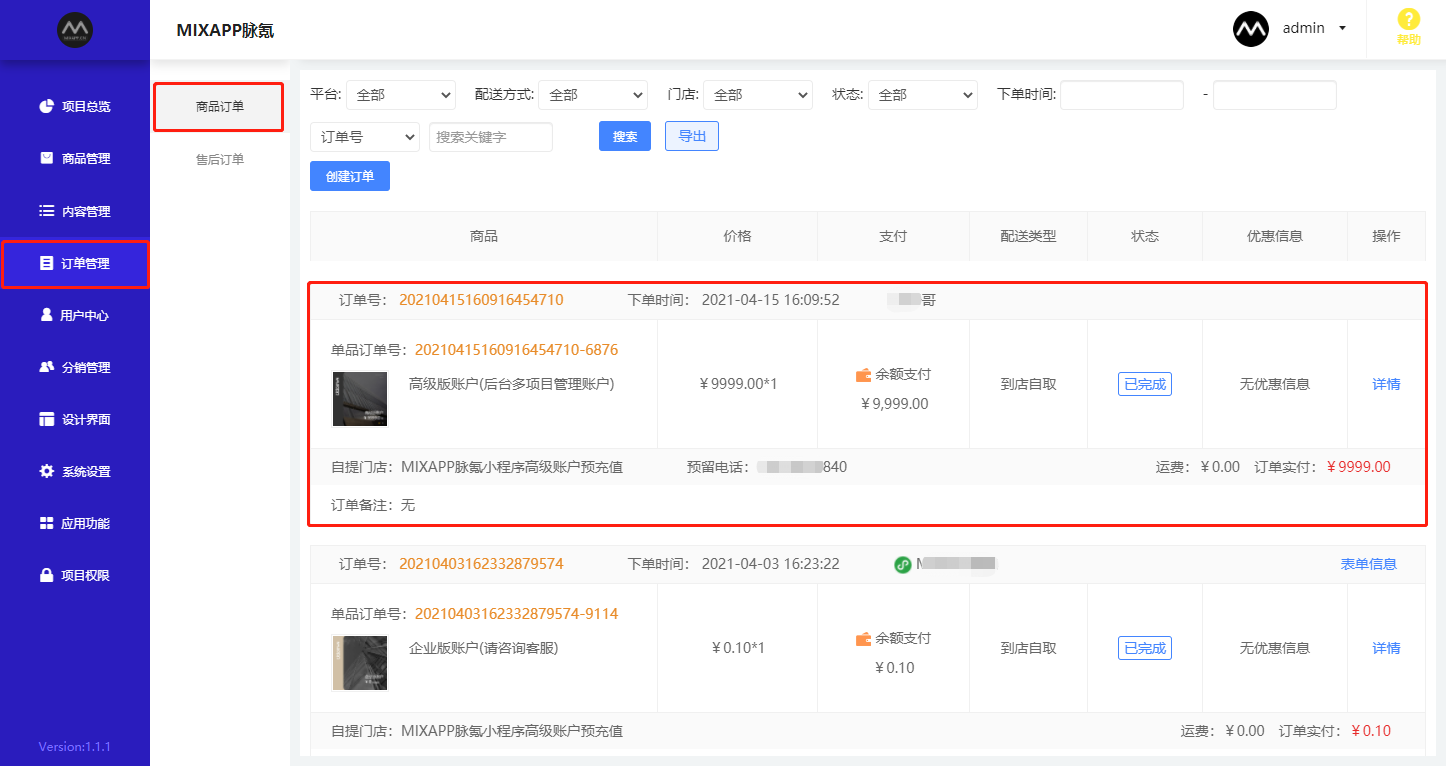The height and width of the screenshot is (766, 1446).
Task: Click sub-order number 20210403162332879574-9114
Action: pyautogui.click(x=516, y=614)
